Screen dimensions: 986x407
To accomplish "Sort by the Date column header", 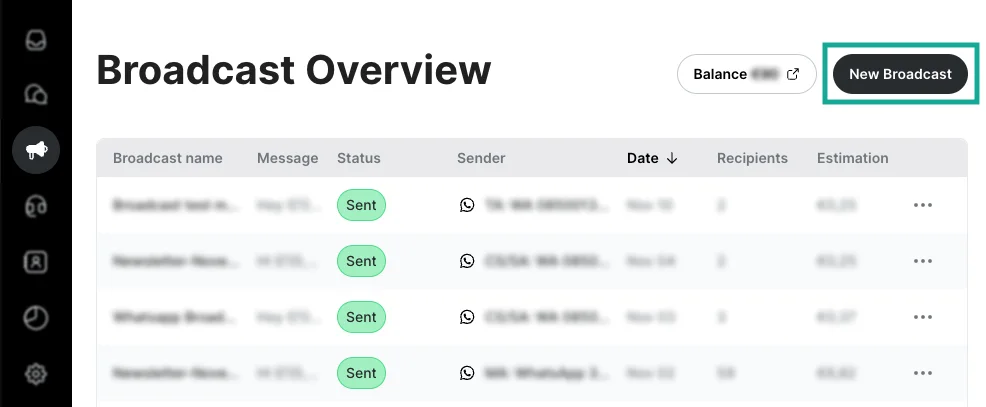I will pos(652,158).
